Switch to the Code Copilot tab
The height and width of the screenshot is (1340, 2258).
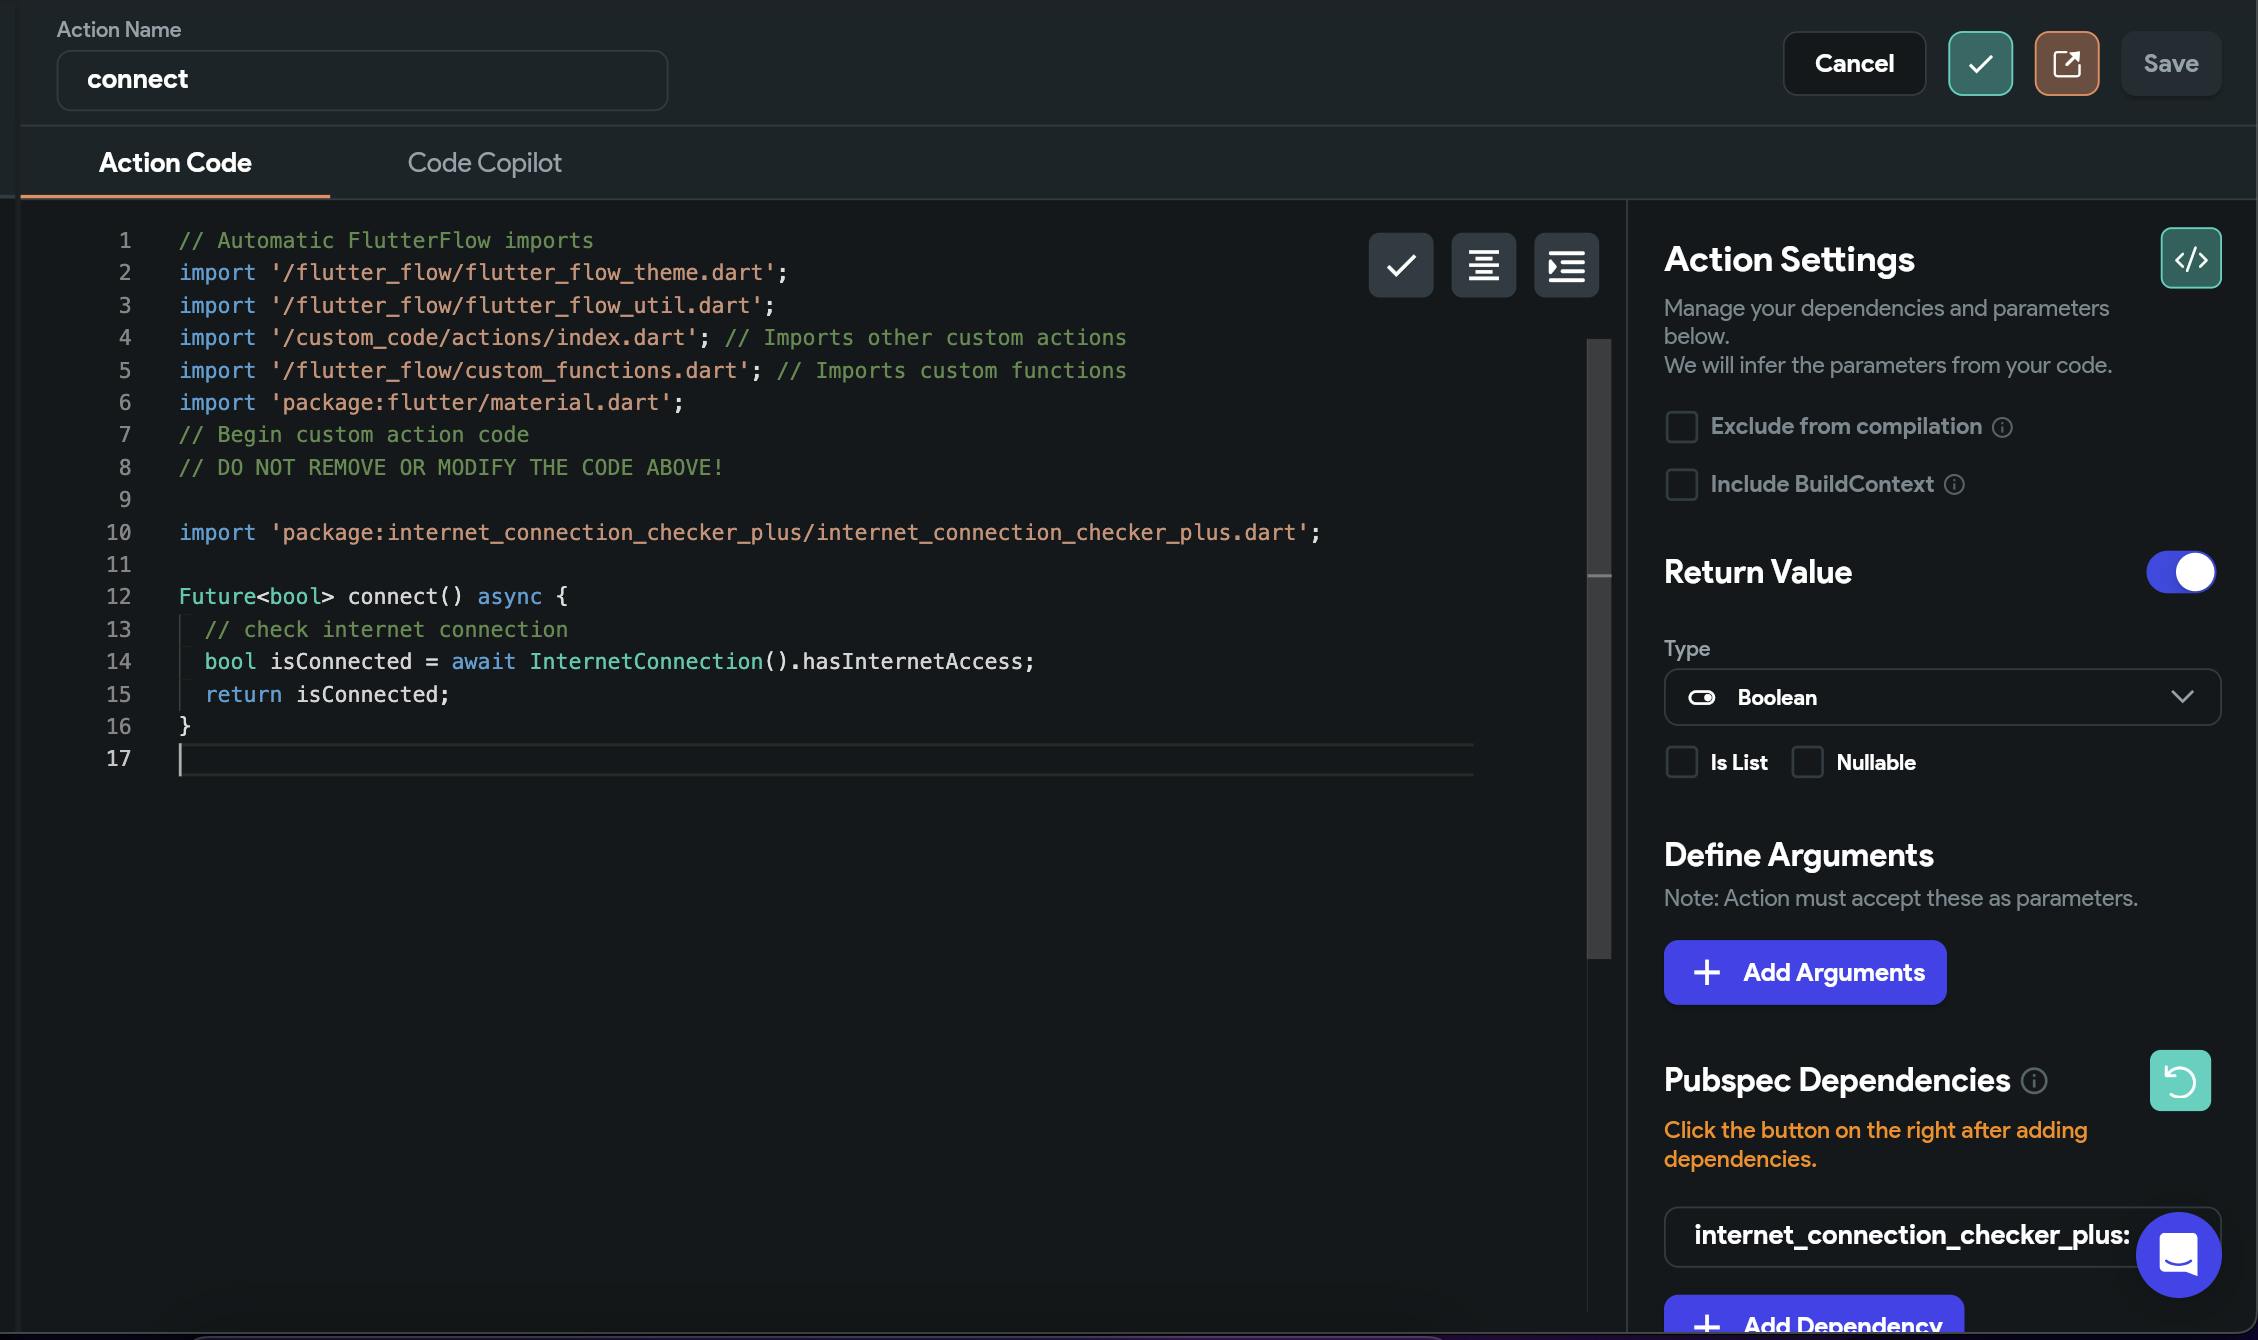click(x=484, y=163)
